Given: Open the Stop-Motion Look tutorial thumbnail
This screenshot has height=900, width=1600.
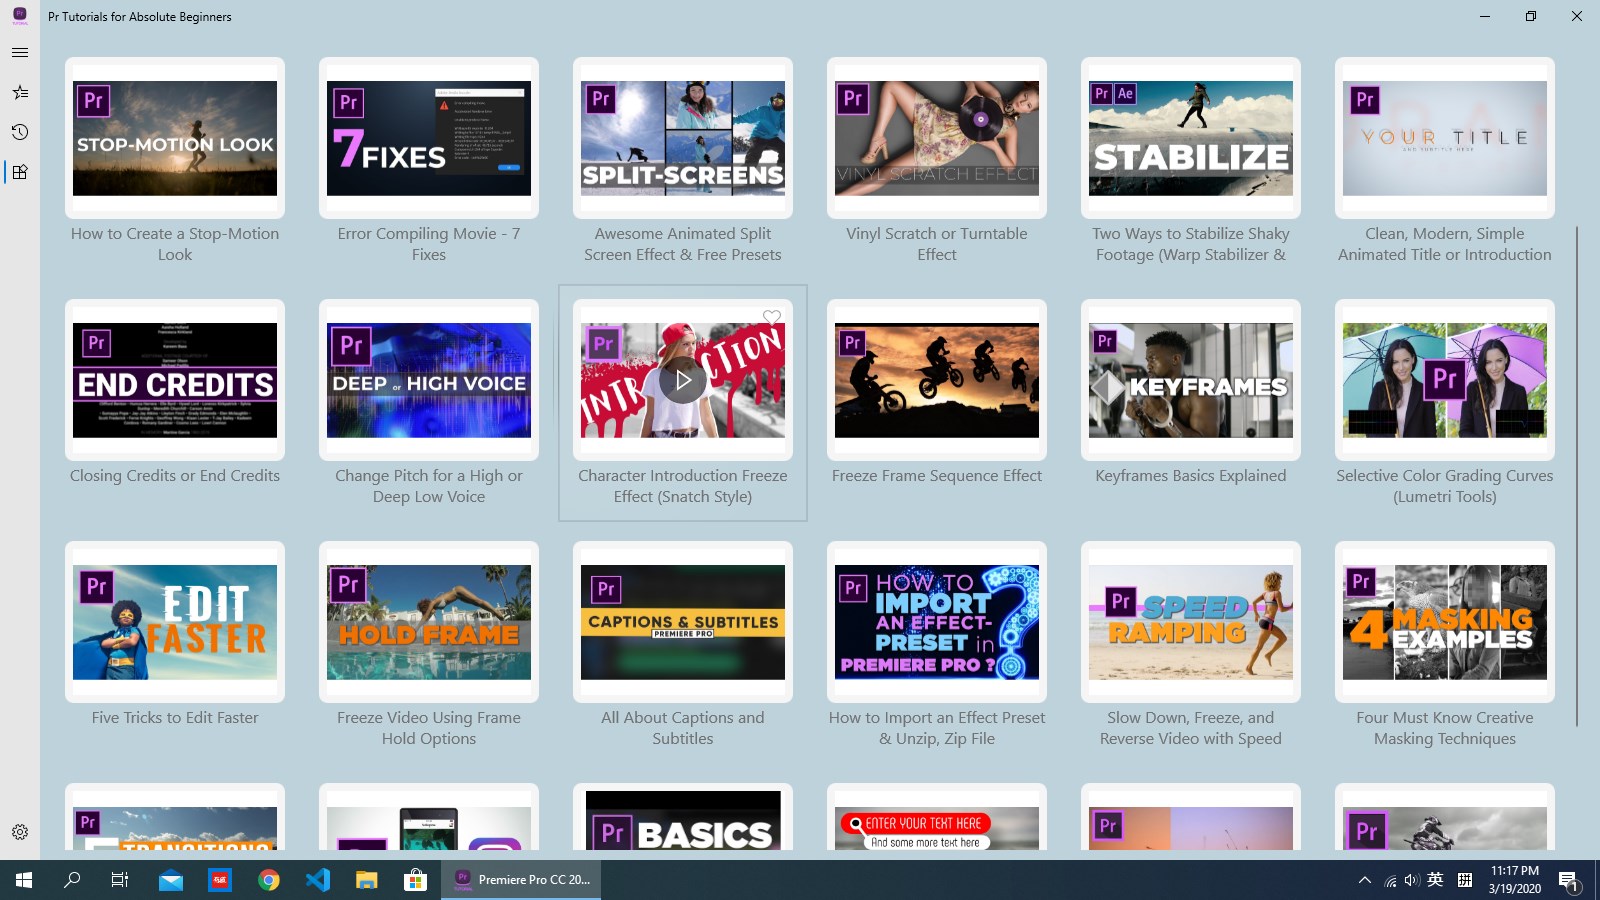Looking at the screenshot, I should click(175, 138).
